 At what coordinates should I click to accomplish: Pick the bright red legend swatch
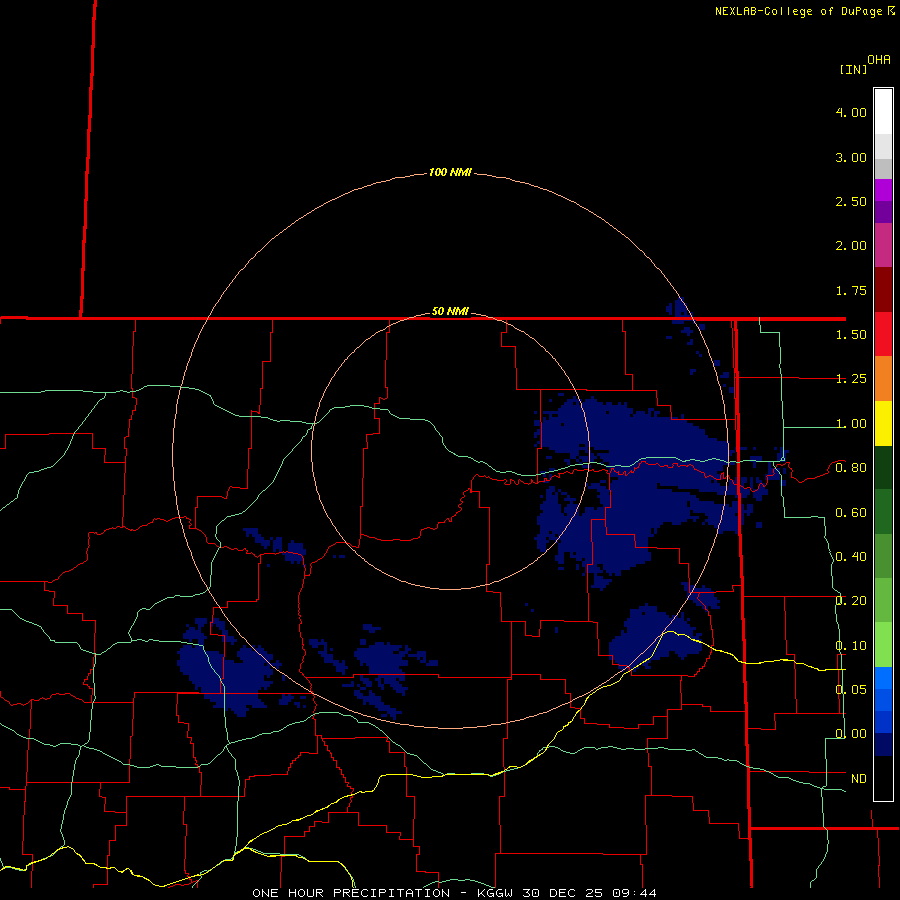click(883, 334)
